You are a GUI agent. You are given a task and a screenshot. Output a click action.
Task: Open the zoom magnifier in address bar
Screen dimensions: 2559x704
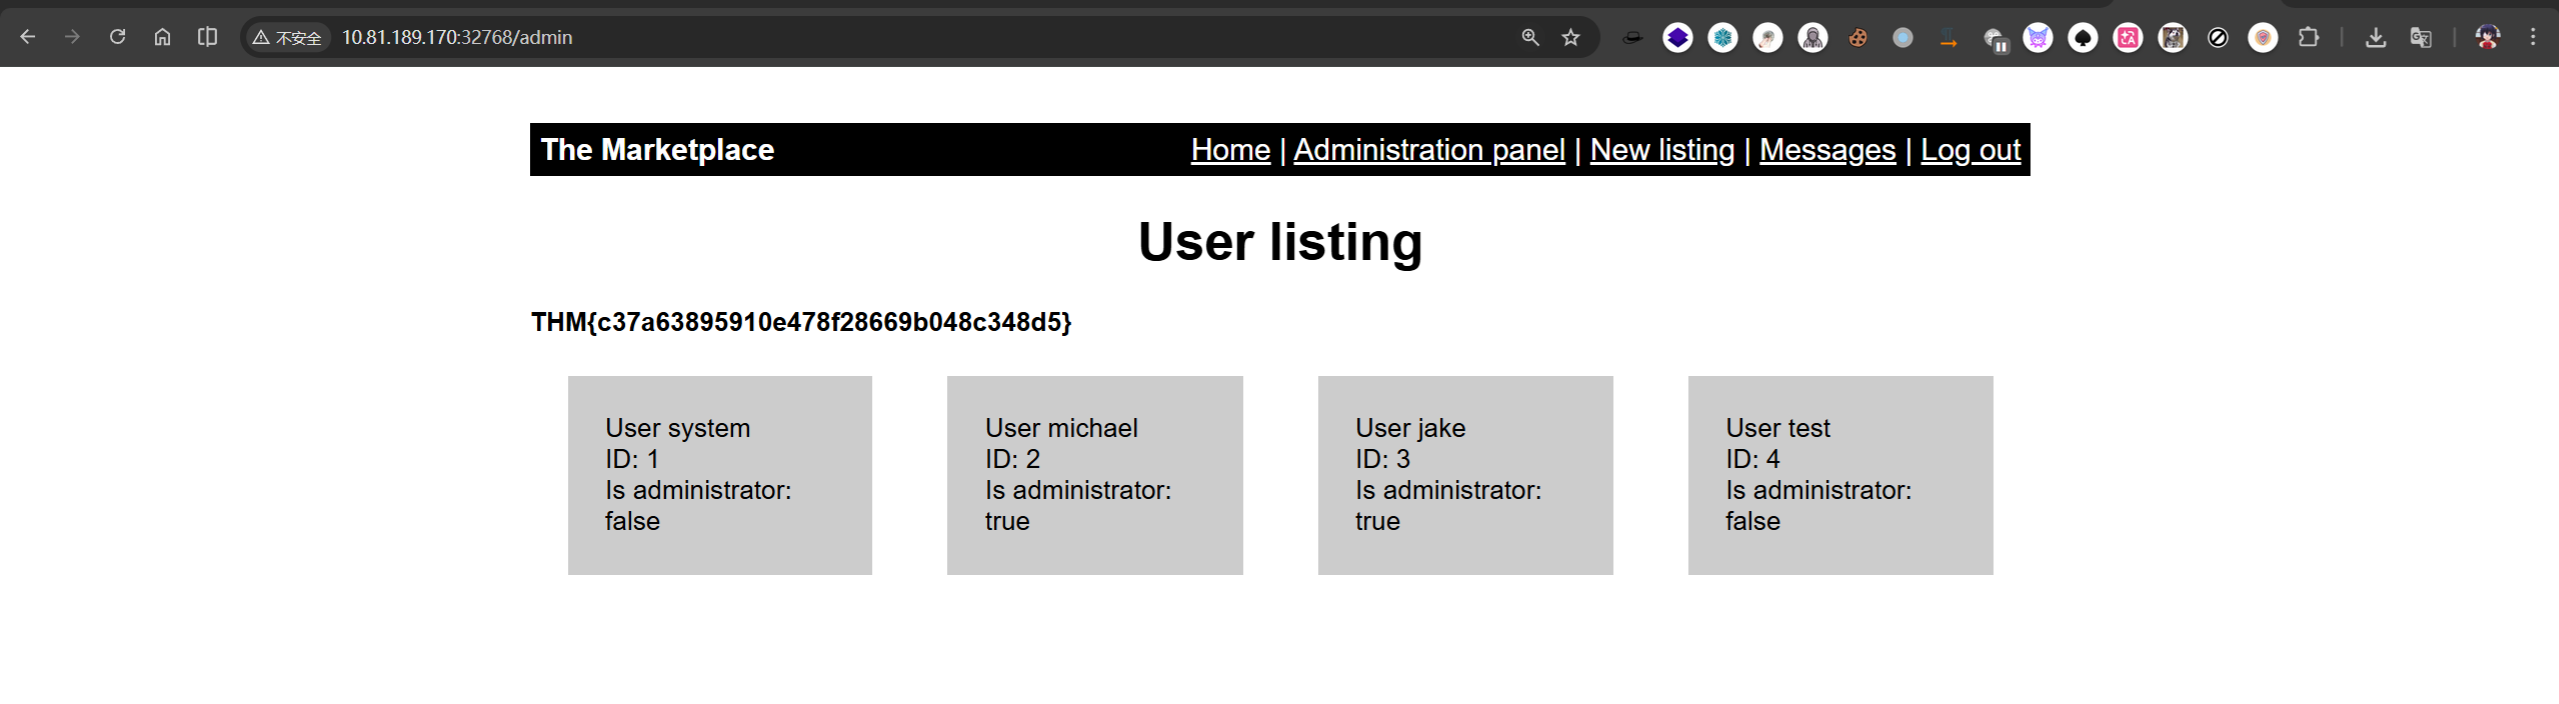[x=1529, y=37]
